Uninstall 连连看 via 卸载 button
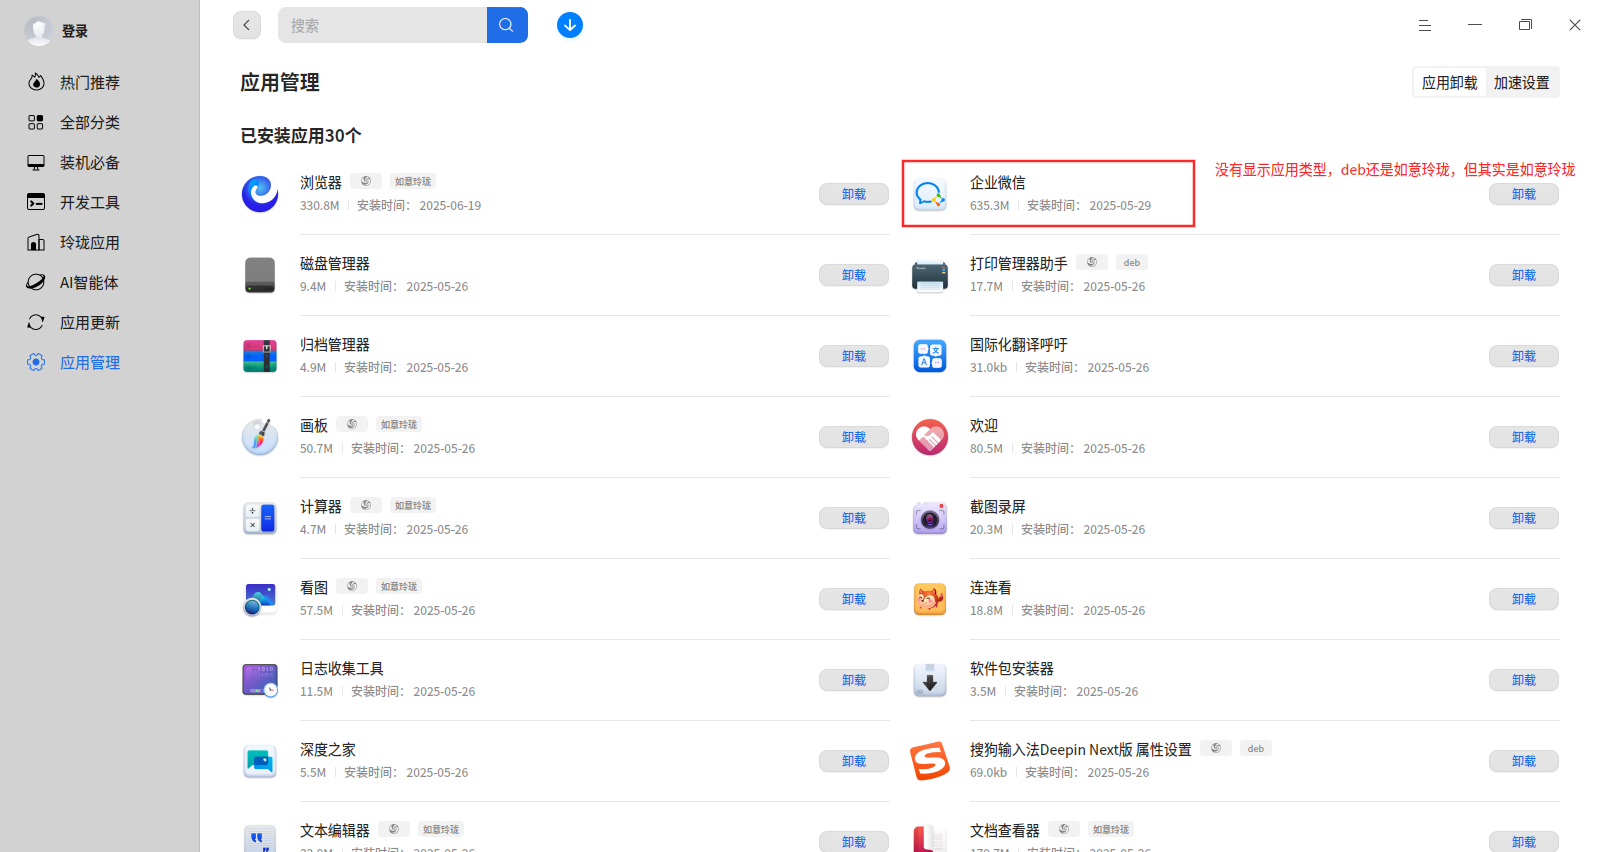 [x=1524, y=599]
